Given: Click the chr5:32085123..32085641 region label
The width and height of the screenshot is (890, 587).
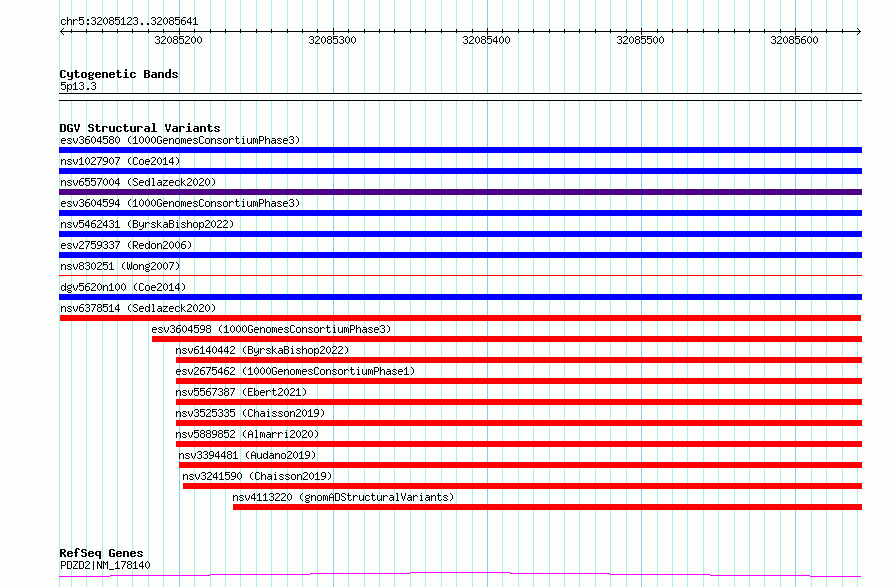Looking at the screenshot, I should [129, 22].
